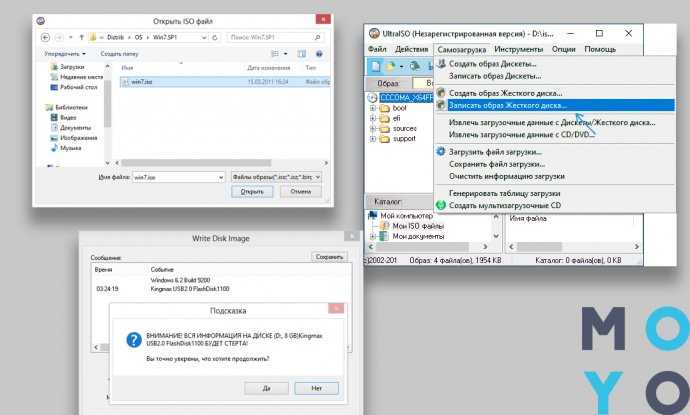Open the blue help icon in the file dialog
Viewport: 690px width, 415px height.
(x=319, y=54)
